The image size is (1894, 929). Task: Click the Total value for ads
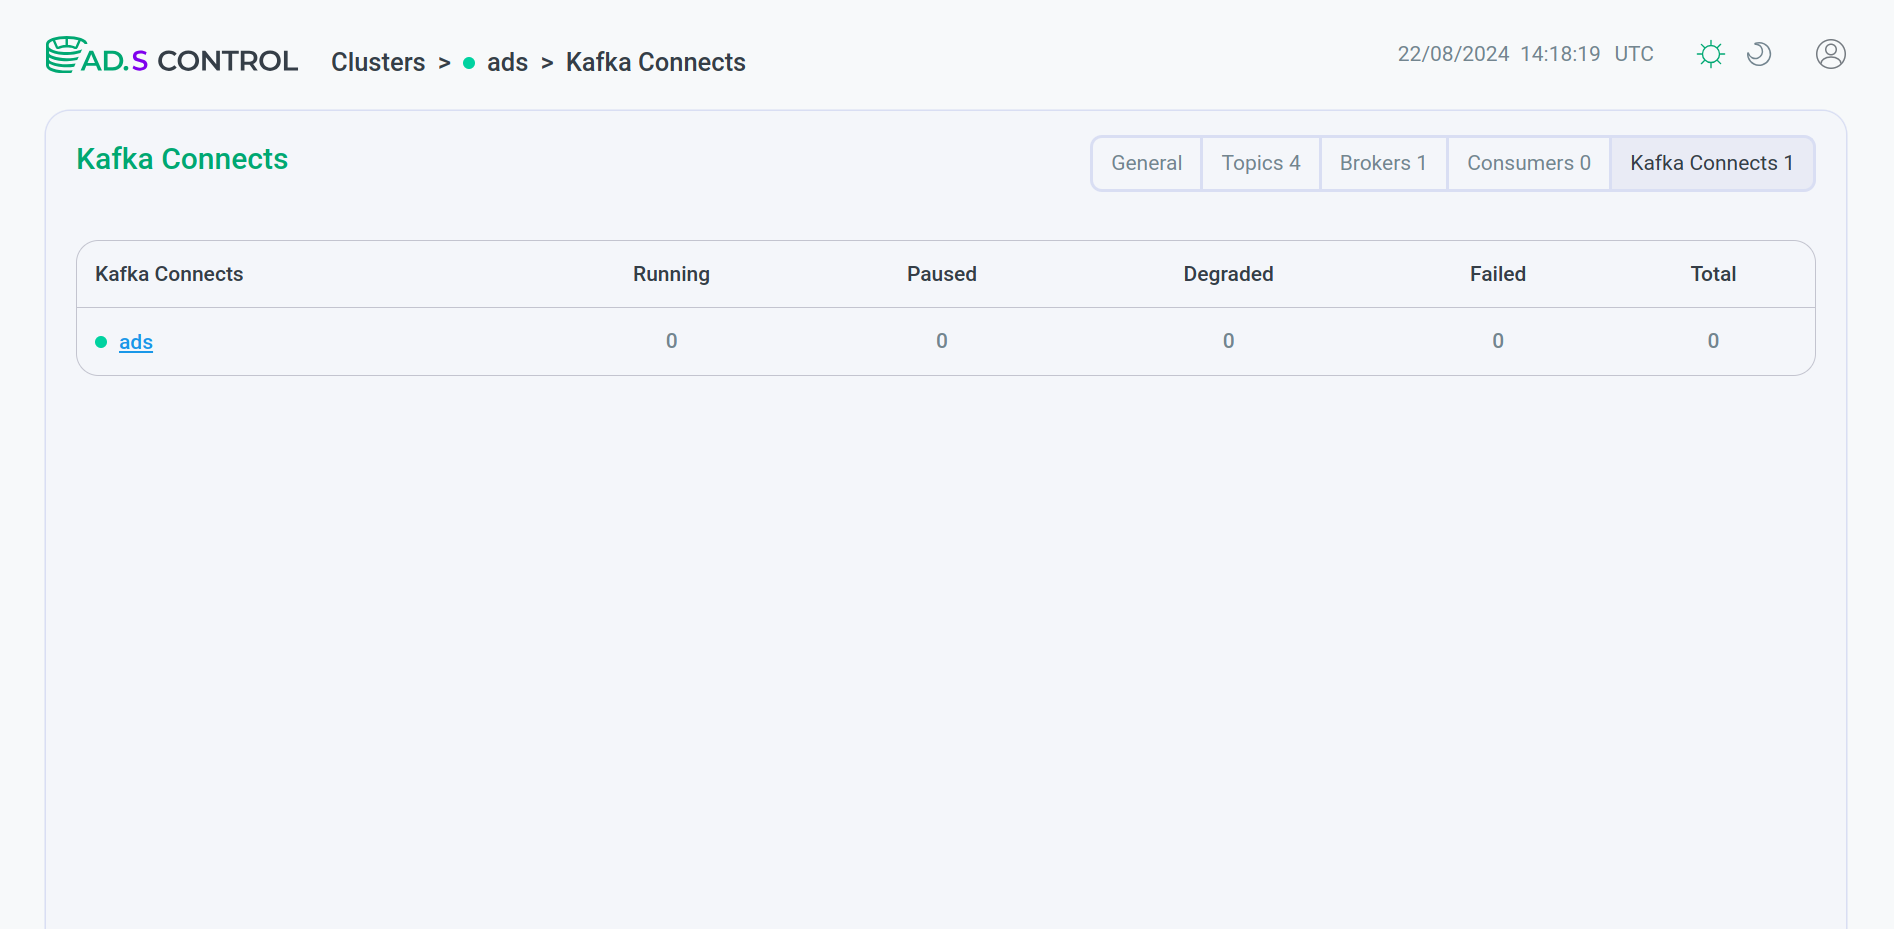pyautogui.click(x=1713, y=341)
